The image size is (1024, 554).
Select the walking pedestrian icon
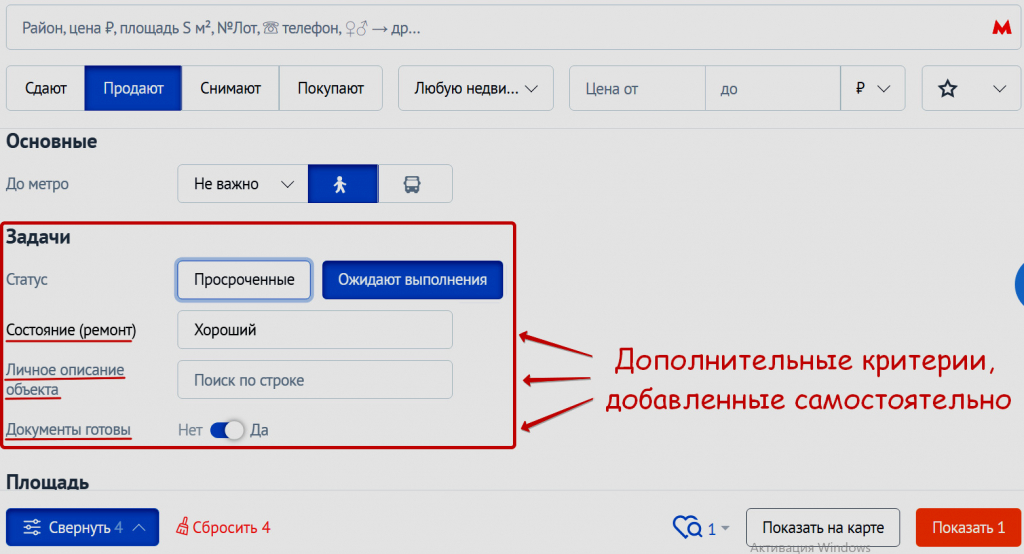click(x=342, y=184)
